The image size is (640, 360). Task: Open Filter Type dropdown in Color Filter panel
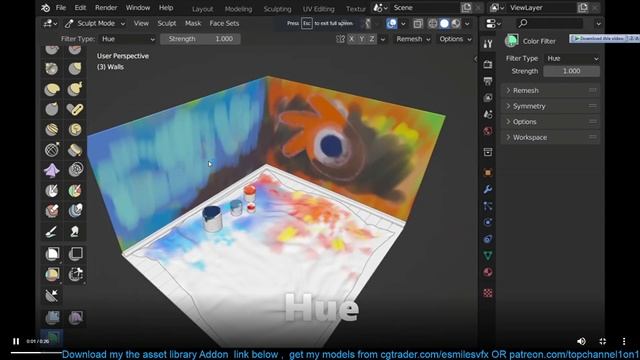coord(572,58)
